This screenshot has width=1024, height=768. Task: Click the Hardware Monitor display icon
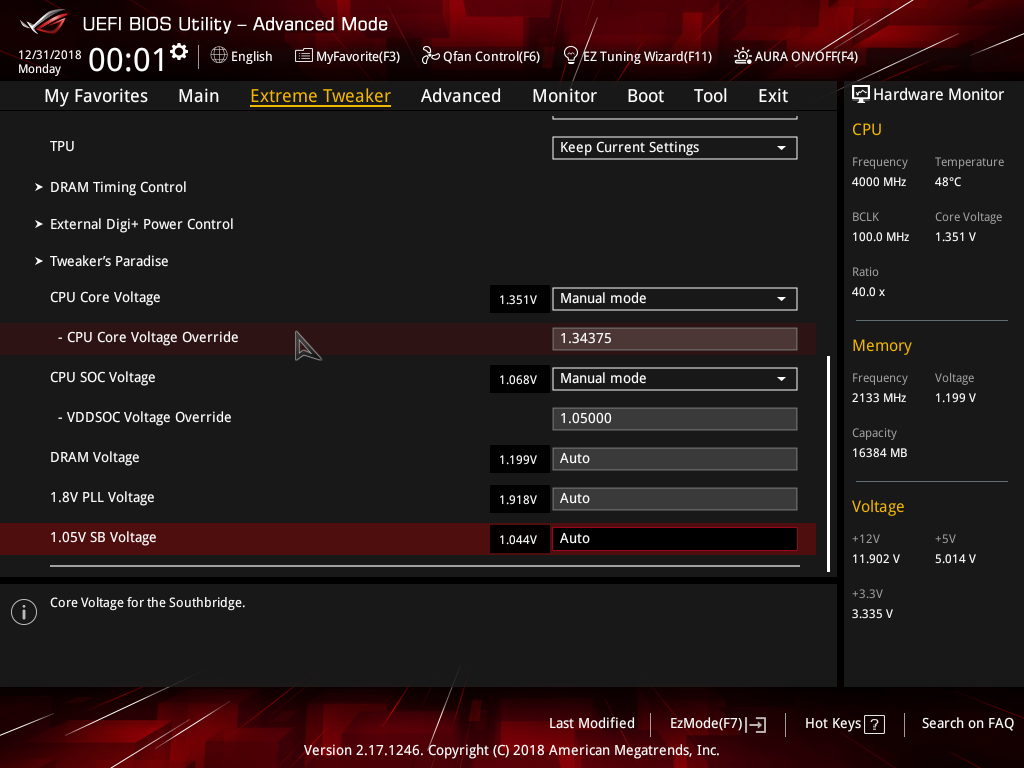861,95
